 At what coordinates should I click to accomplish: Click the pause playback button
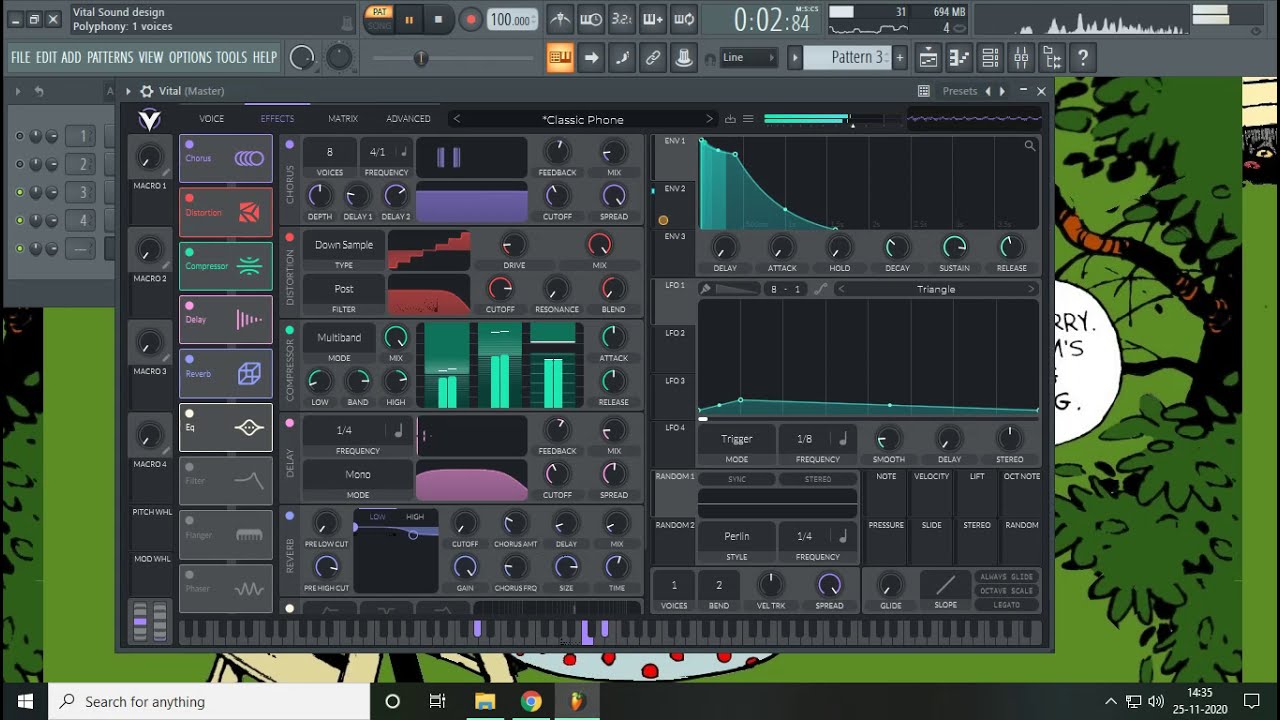click(x=409, y=19)
